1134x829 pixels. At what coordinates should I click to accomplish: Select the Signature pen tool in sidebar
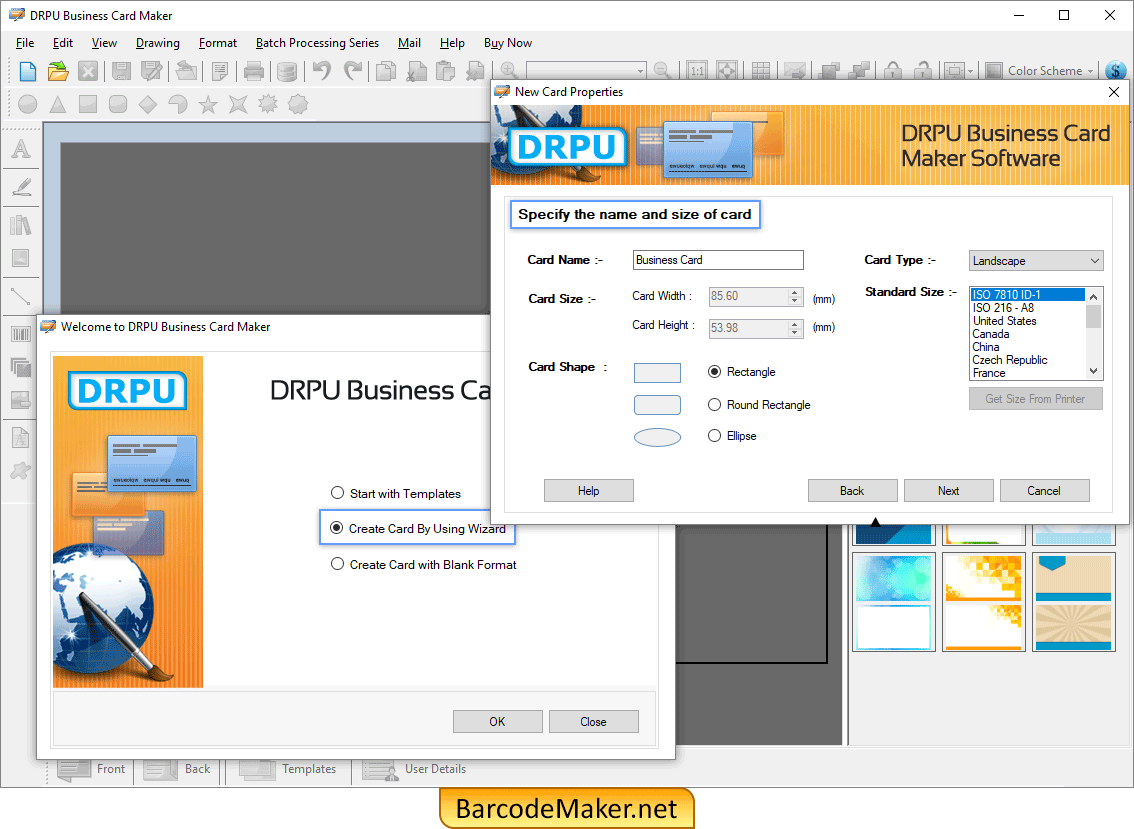point(21,187)
